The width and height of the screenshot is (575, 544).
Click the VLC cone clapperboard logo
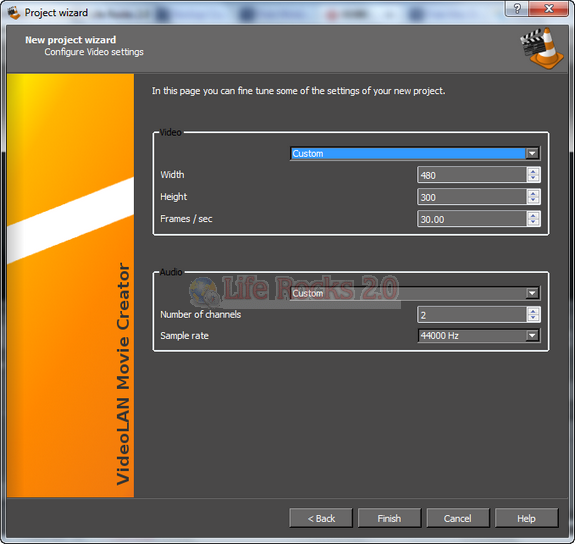[x=542, y=48]
